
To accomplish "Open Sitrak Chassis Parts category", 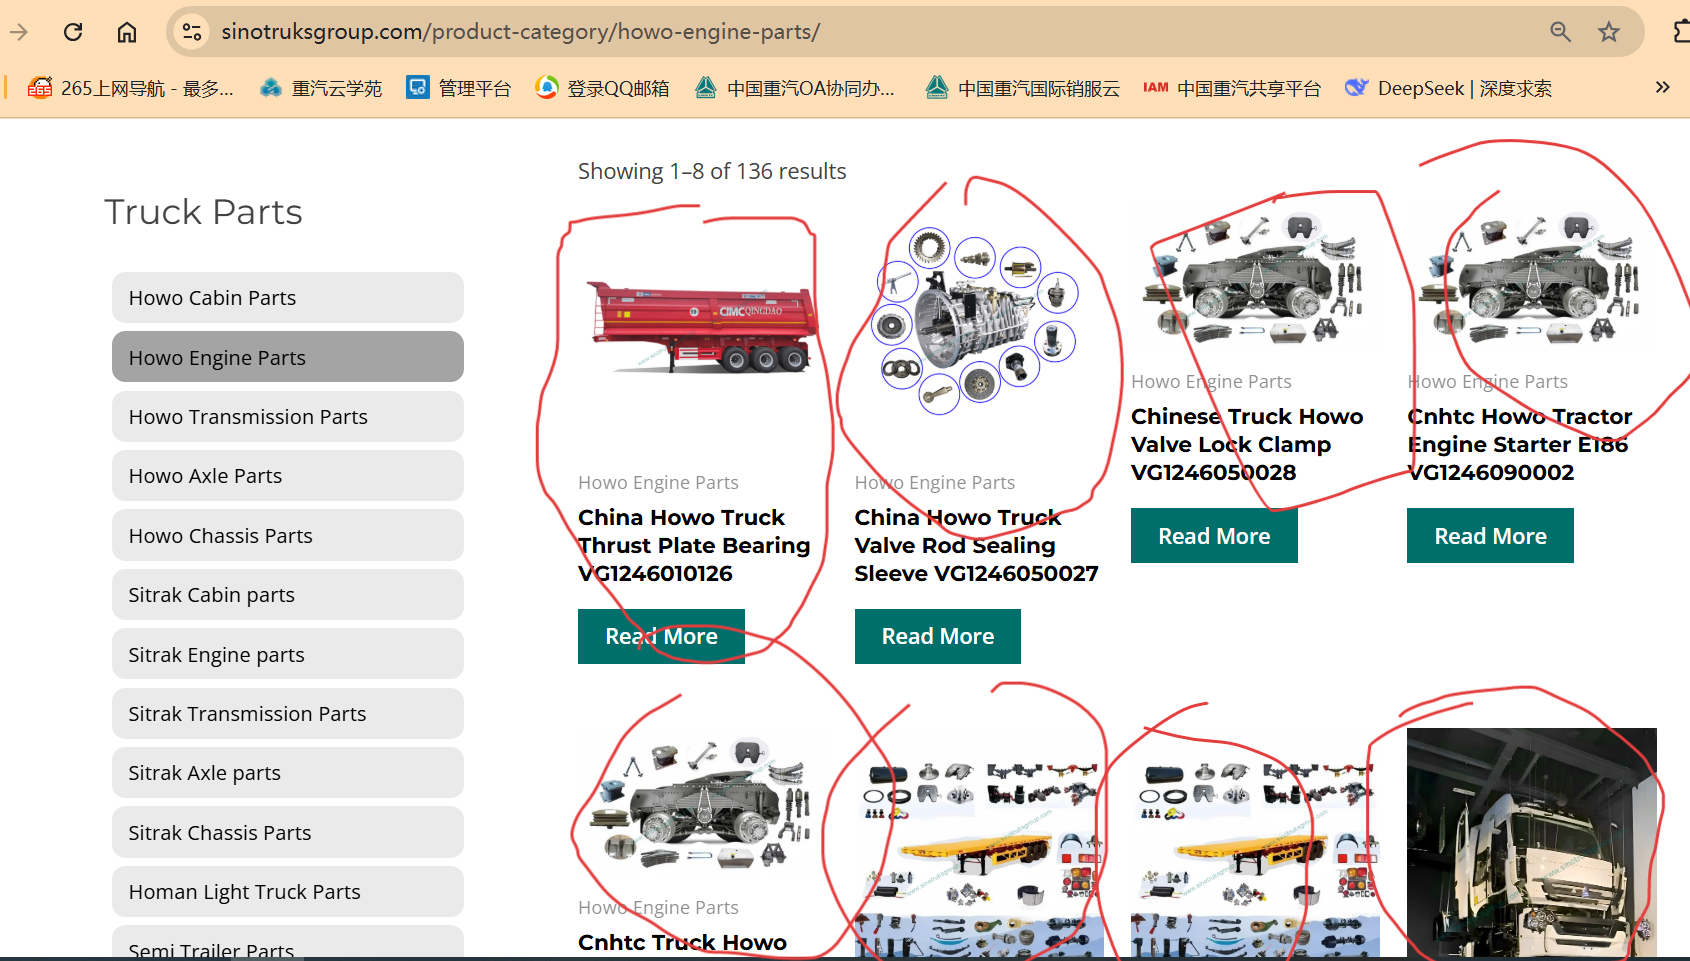I will (x=288, y=833).
